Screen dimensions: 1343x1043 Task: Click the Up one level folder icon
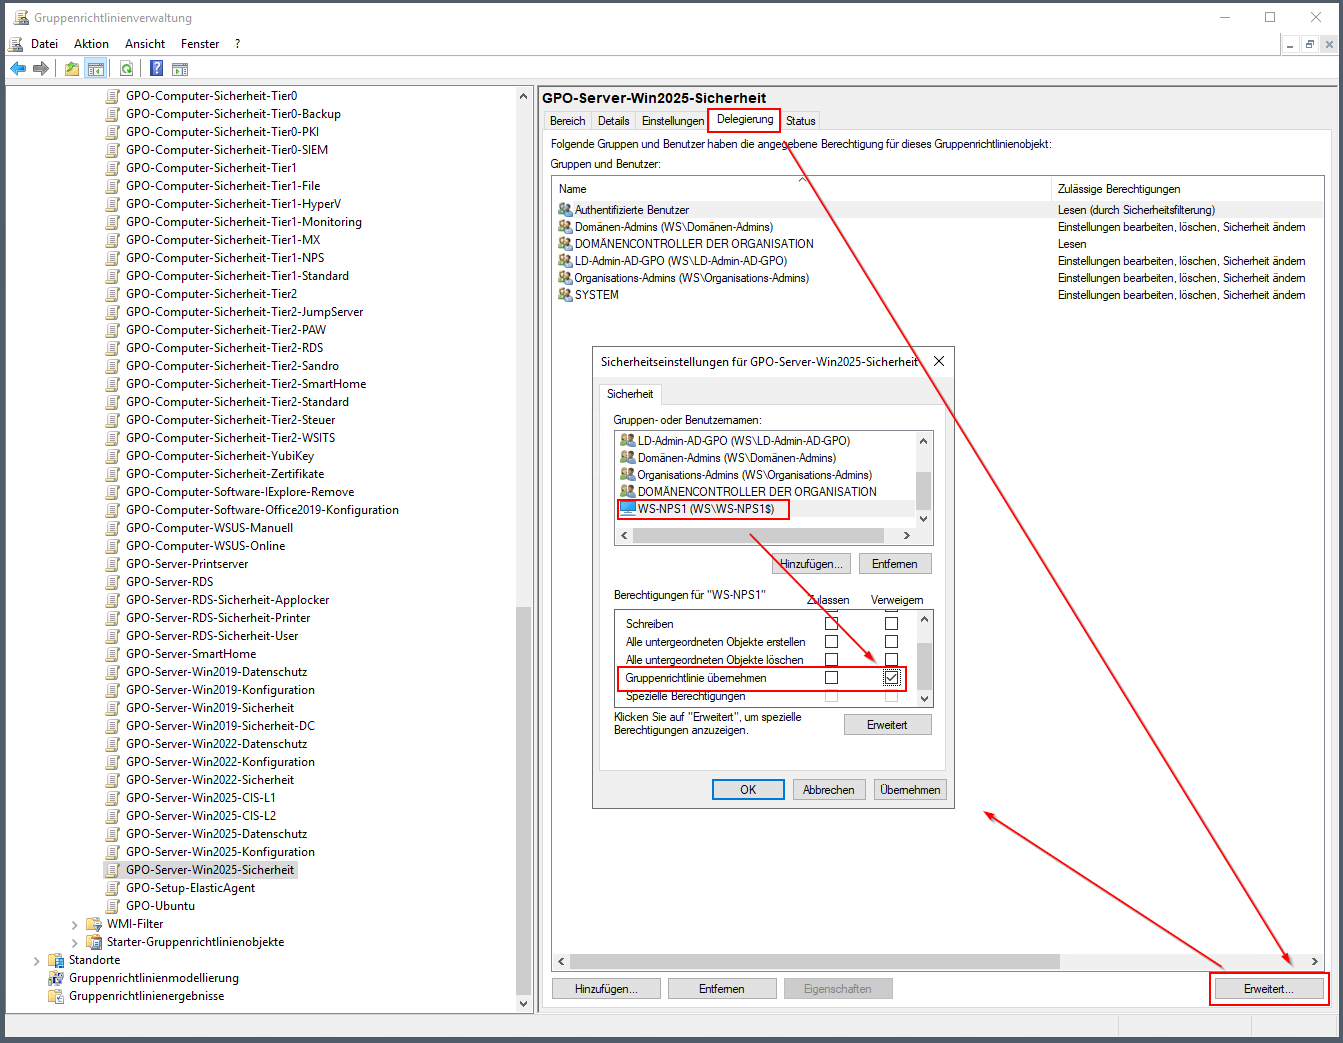coord(72,68)
